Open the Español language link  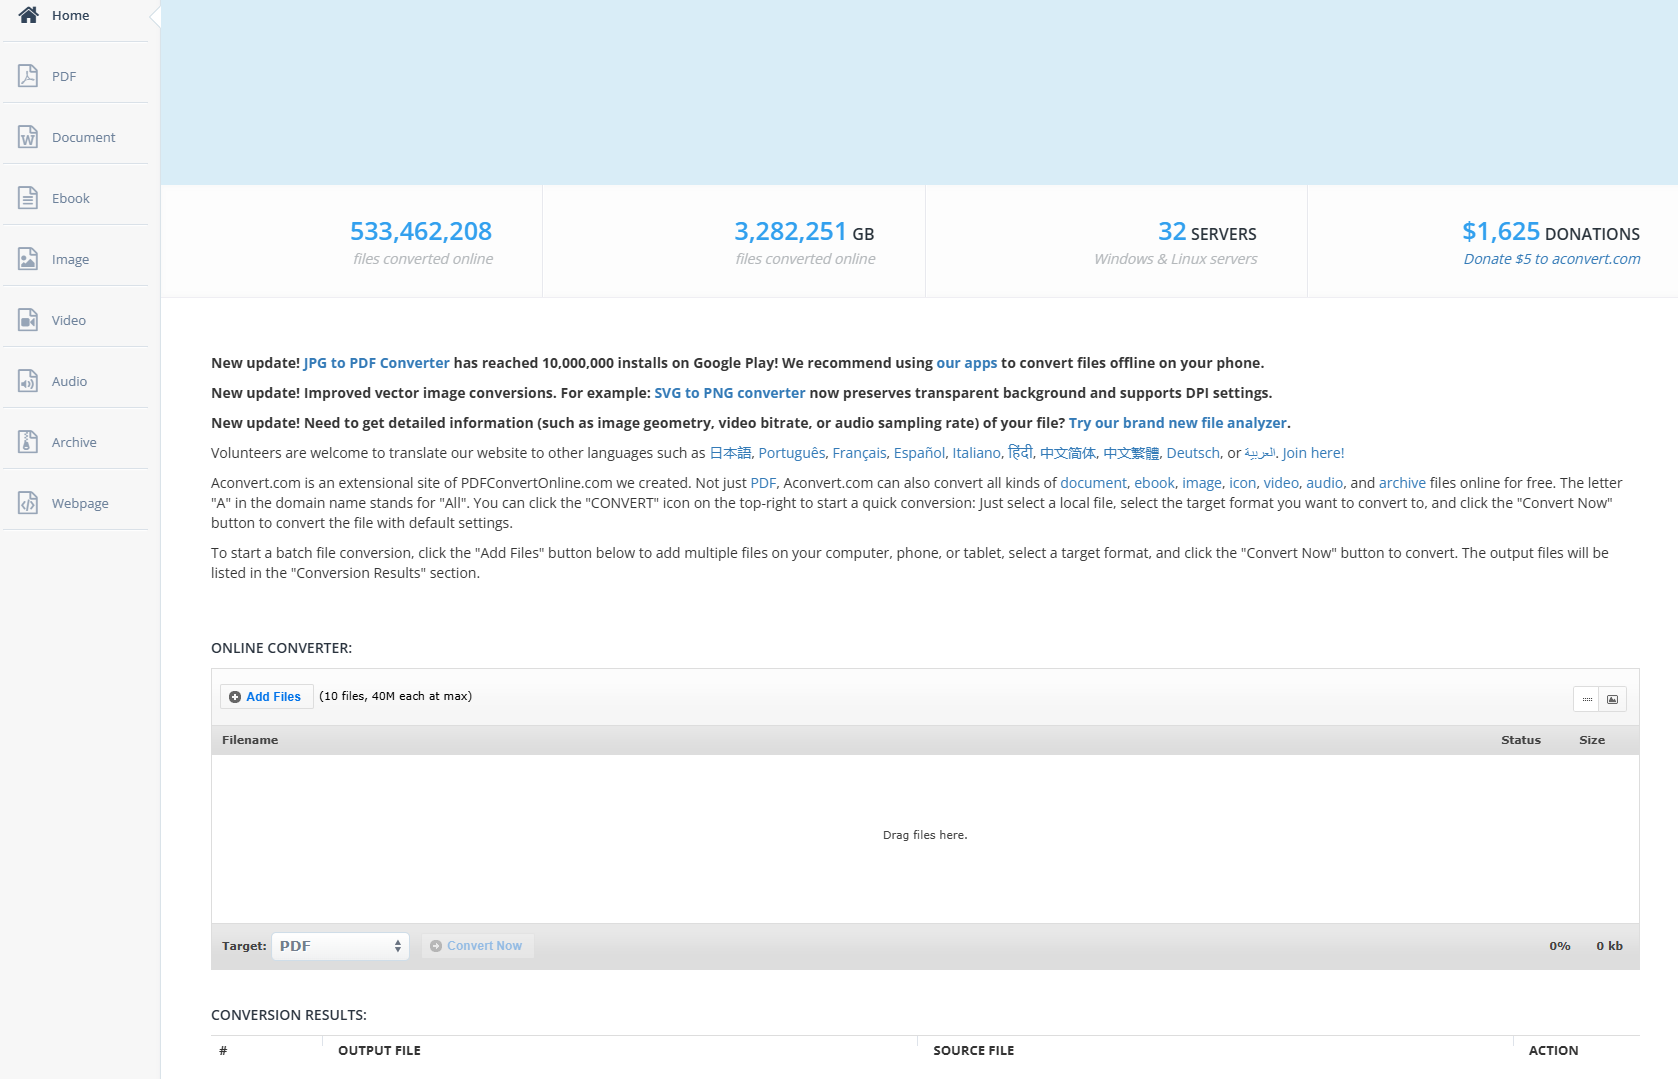(x=919, y=453)
